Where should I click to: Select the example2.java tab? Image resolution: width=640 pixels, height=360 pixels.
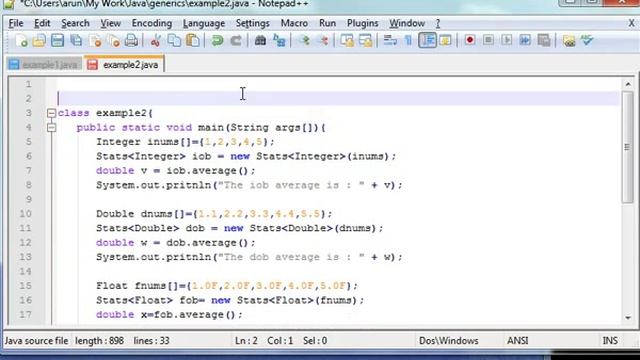[124, 64]
